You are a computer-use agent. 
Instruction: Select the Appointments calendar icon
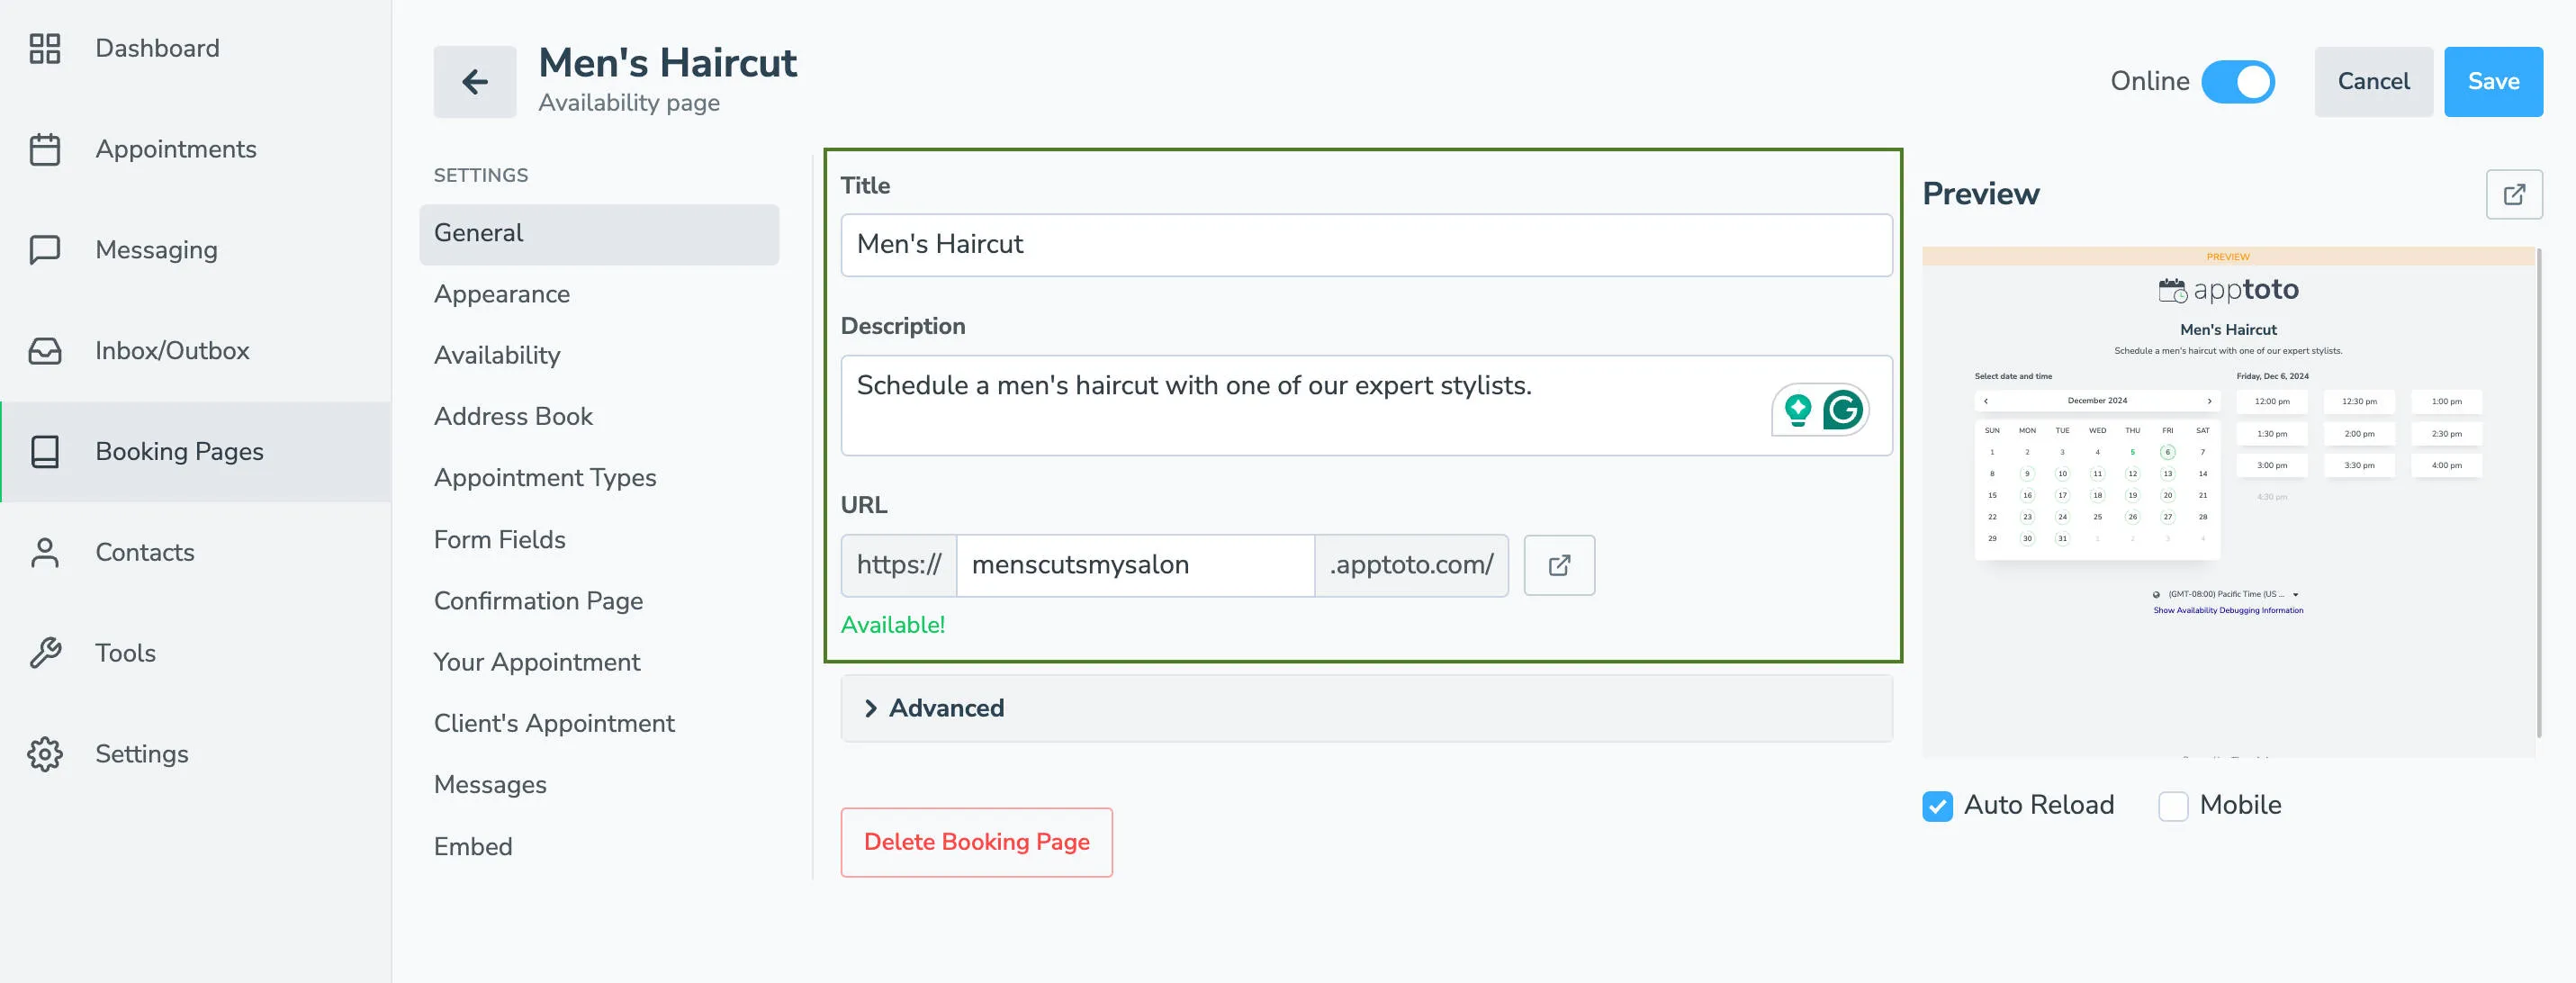pos(44,148)
